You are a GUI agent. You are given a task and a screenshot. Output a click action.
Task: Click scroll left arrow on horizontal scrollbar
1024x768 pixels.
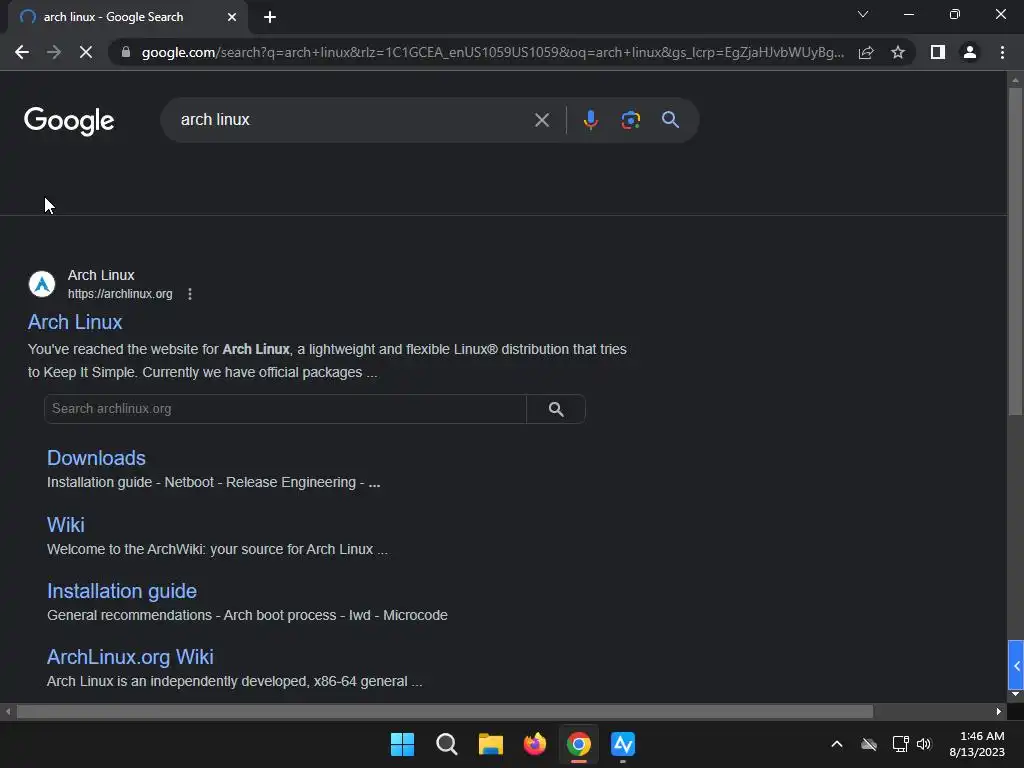(8, 711)
